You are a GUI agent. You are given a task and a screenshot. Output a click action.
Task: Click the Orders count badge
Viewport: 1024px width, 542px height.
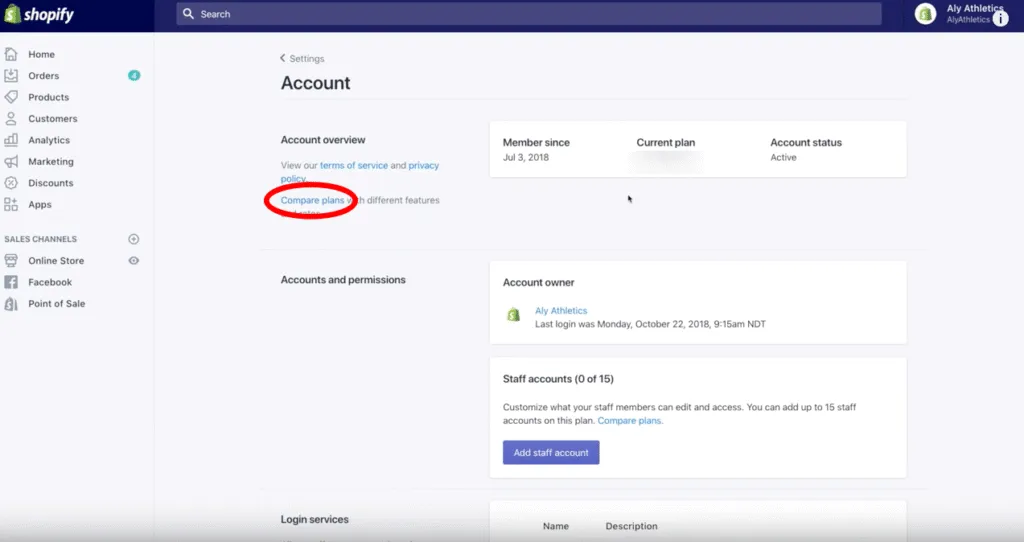(x=134, y=76)
